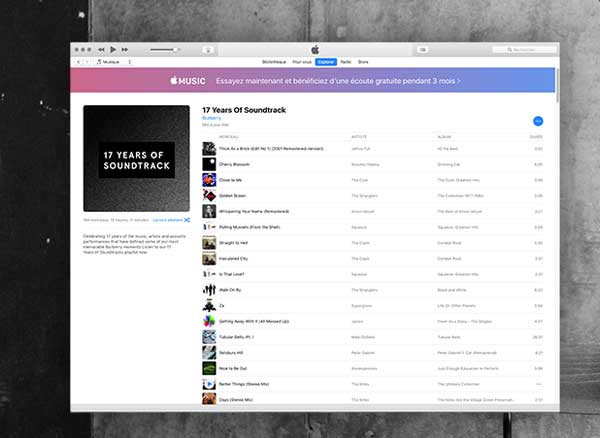
Task: Switch to the Radio tab
Action: (346, 62)
